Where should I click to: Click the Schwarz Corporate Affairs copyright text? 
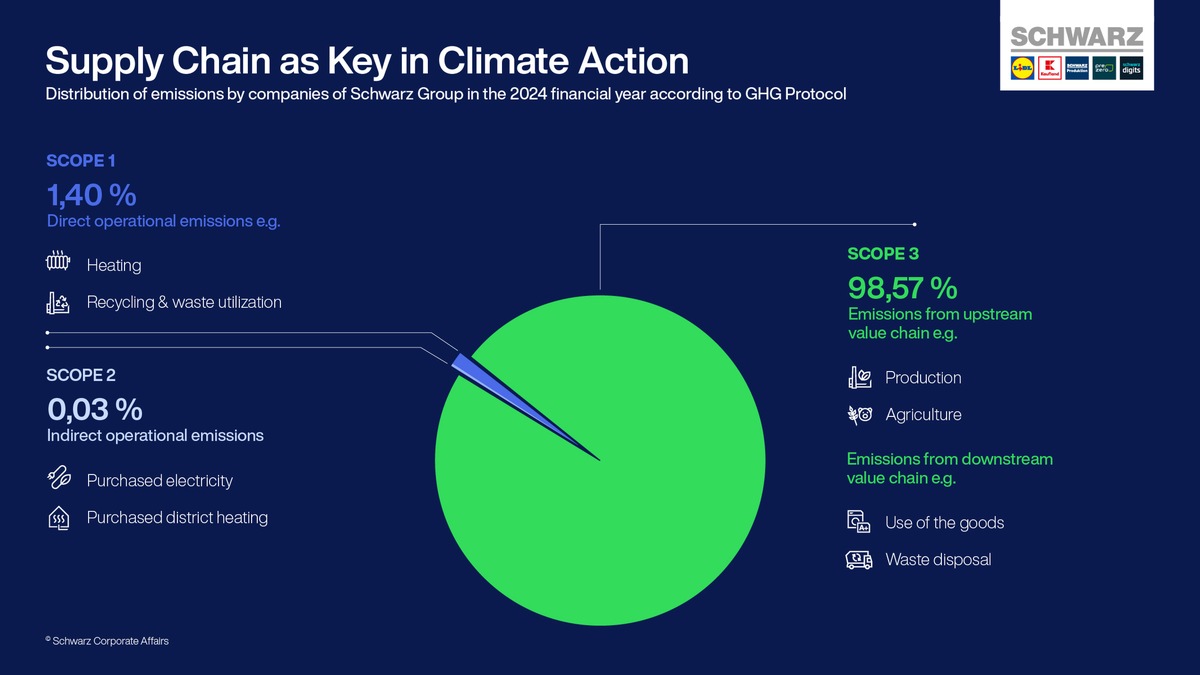coord(108,641)
